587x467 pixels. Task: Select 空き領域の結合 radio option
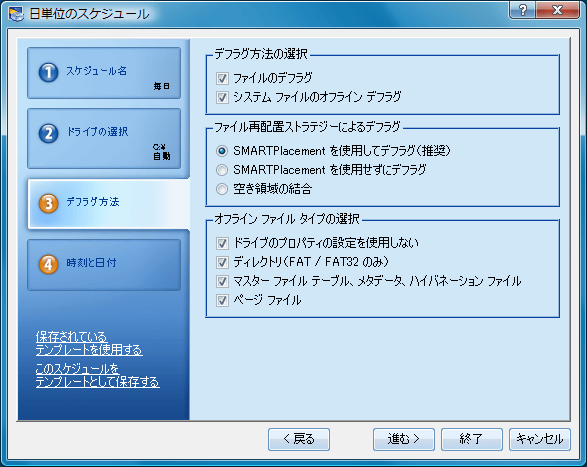pyautogui.click(x=222, y=189)
